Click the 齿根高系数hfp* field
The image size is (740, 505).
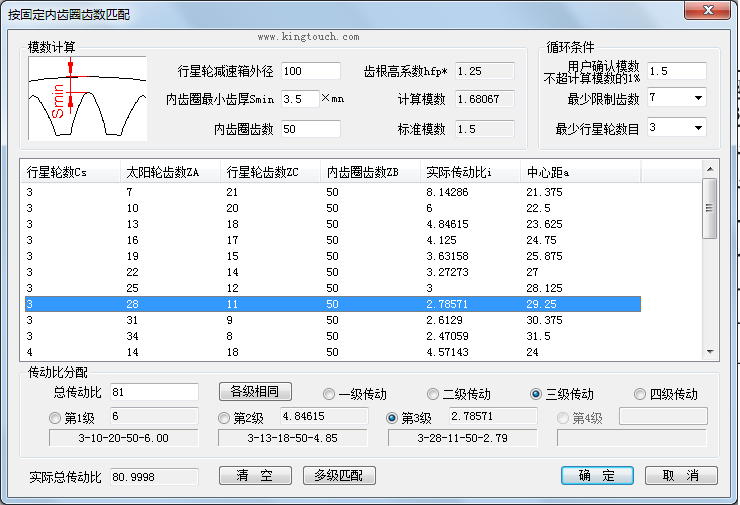[x=485, y=71]
